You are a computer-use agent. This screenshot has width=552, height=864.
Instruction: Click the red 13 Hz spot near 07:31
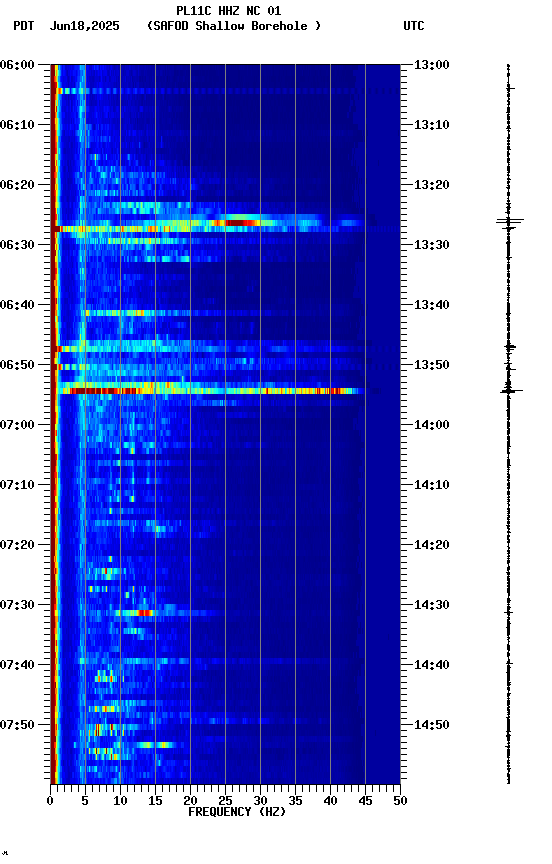pyautogui.click(x=144, y=613)
